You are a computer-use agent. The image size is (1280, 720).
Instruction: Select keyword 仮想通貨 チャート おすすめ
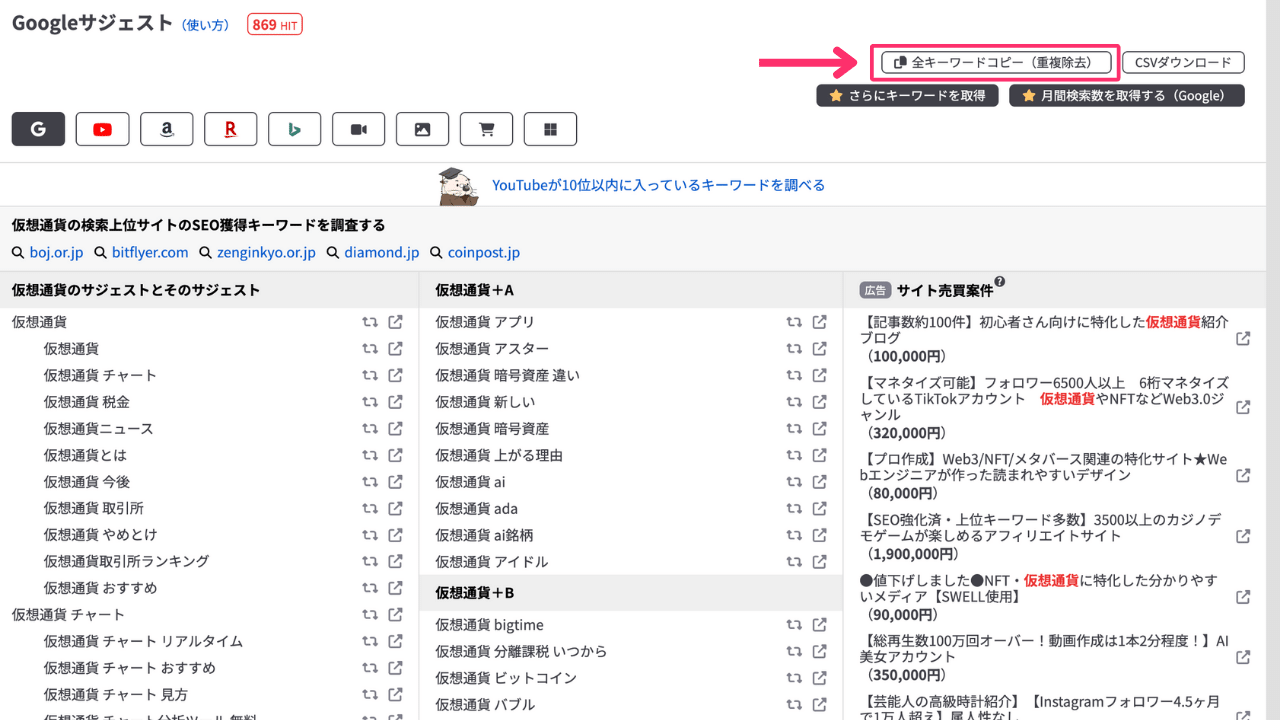pyautogui.click(x=129, y=668)
